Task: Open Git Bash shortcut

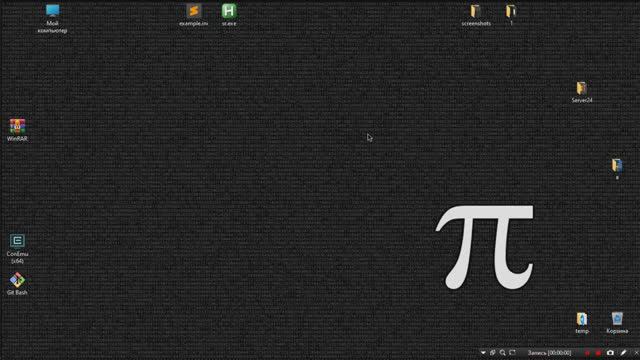Action: pyautogui.click(x=17, y=284)
